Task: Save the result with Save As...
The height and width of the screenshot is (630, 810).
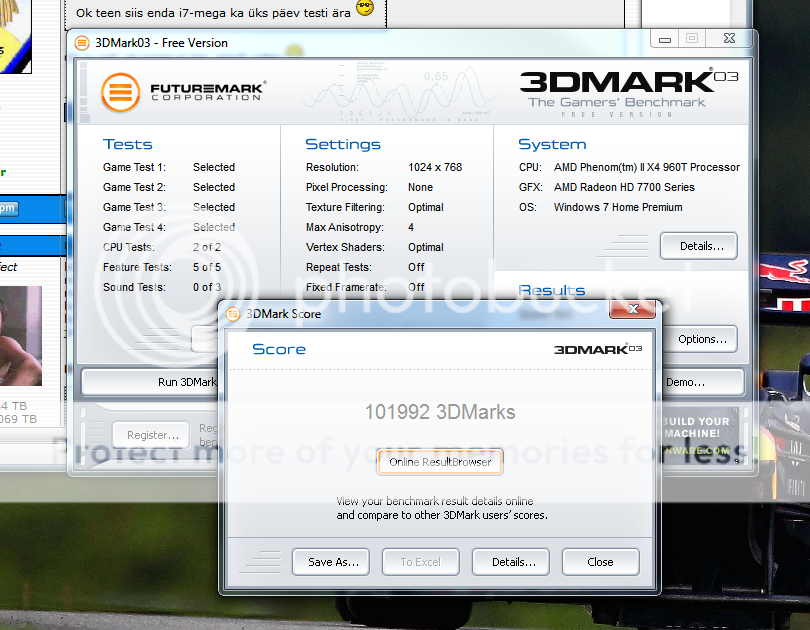Action: coord(331,562)
